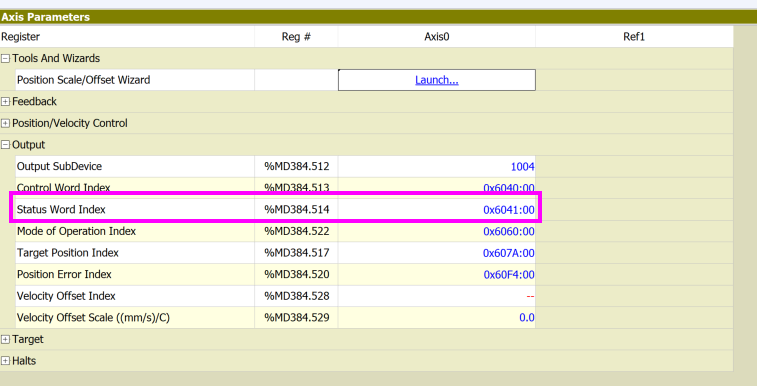Select the Register column header
757x386 pixels.
pos(127,37)
